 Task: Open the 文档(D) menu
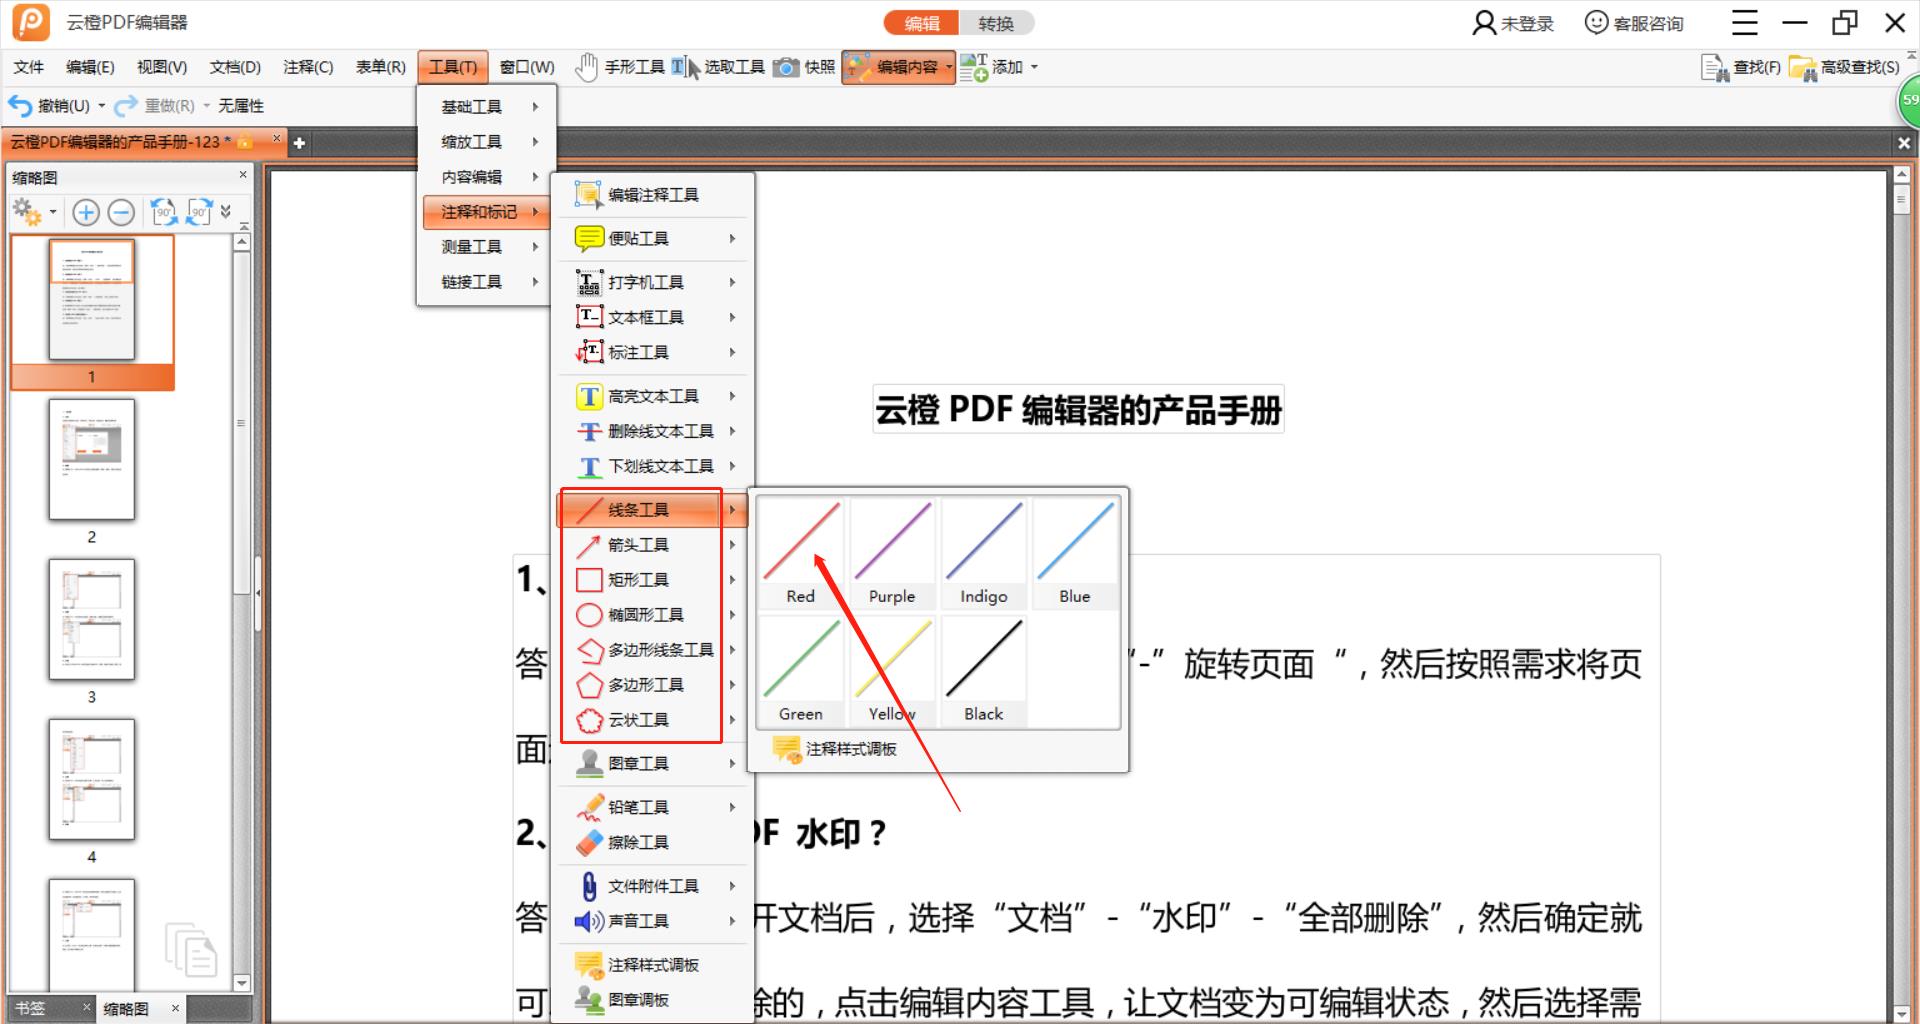pos(233,67)
